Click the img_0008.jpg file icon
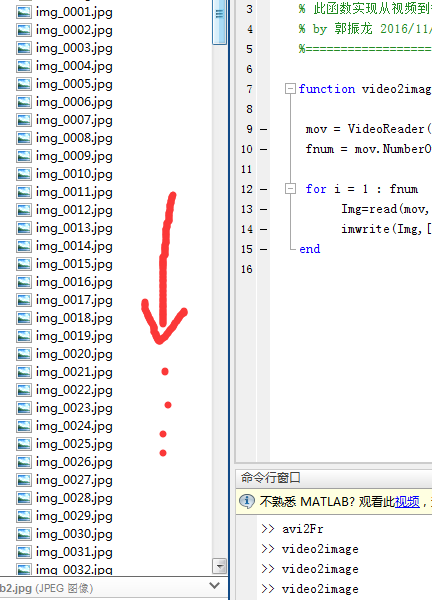Image resolution: width=432 pixels, height=600 pixels. 24,138
